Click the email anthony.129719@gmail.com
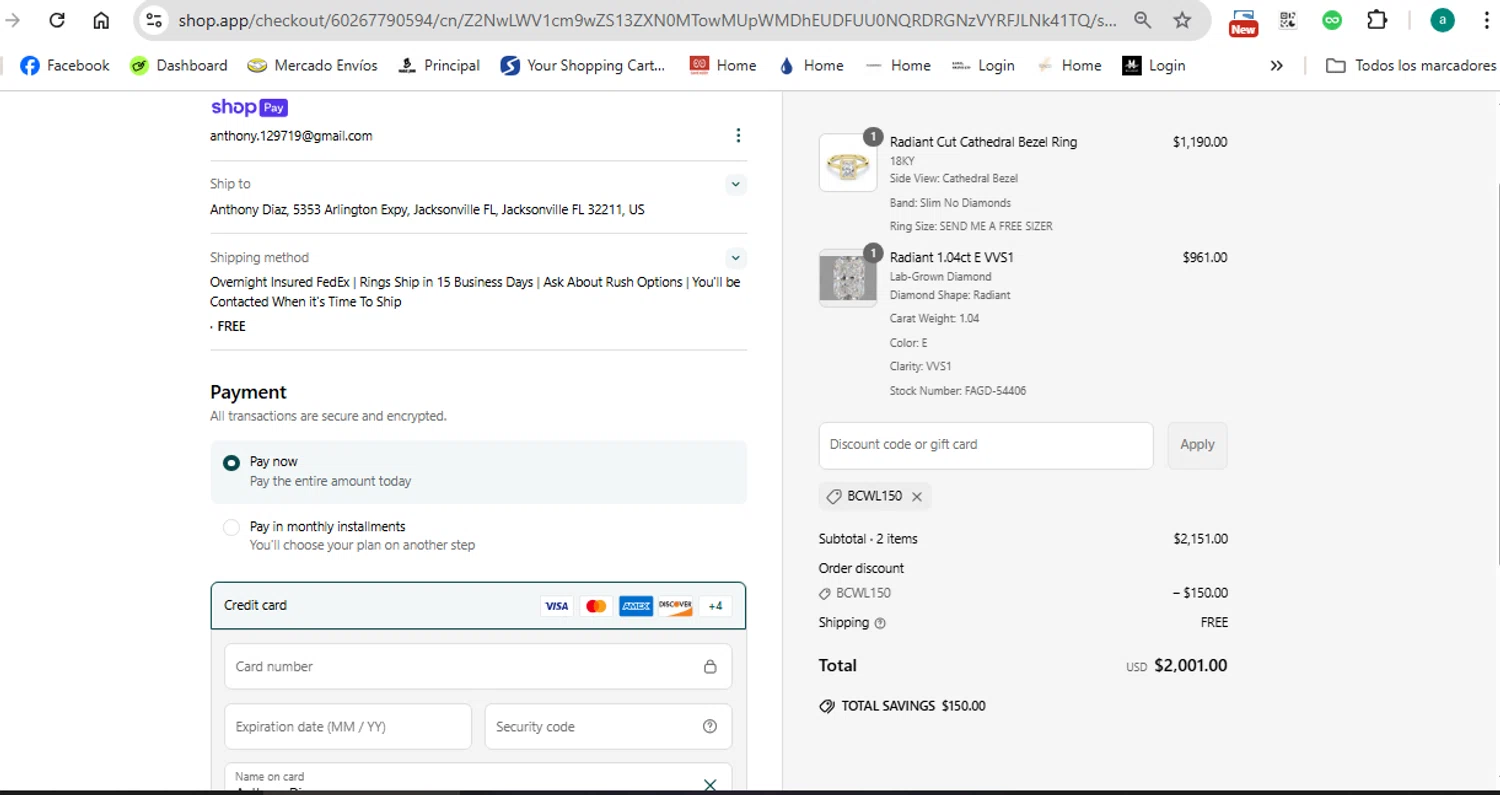 point(291,136)
